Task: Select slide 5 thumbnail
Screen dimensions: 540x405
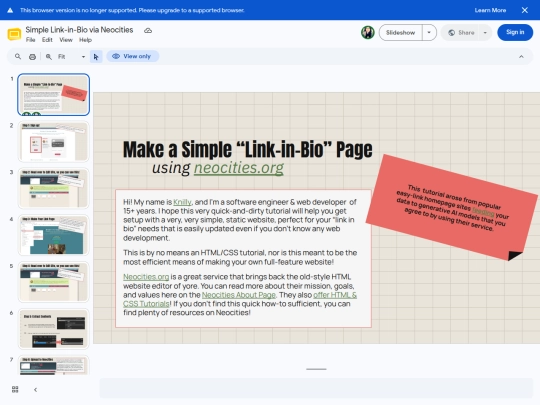Action: pos(54,282)
